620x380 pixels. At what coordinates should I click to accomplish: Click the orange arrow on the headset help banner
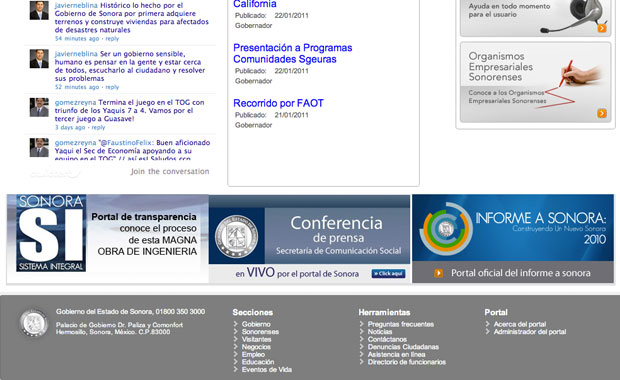click(601, 28)
